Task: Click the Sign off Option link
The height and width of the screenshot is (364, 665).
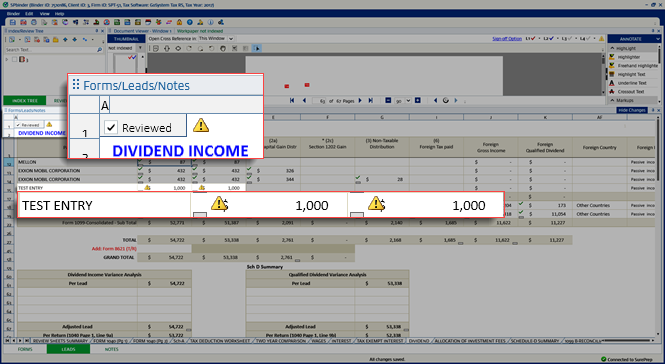Action: [x=507, y=39]
